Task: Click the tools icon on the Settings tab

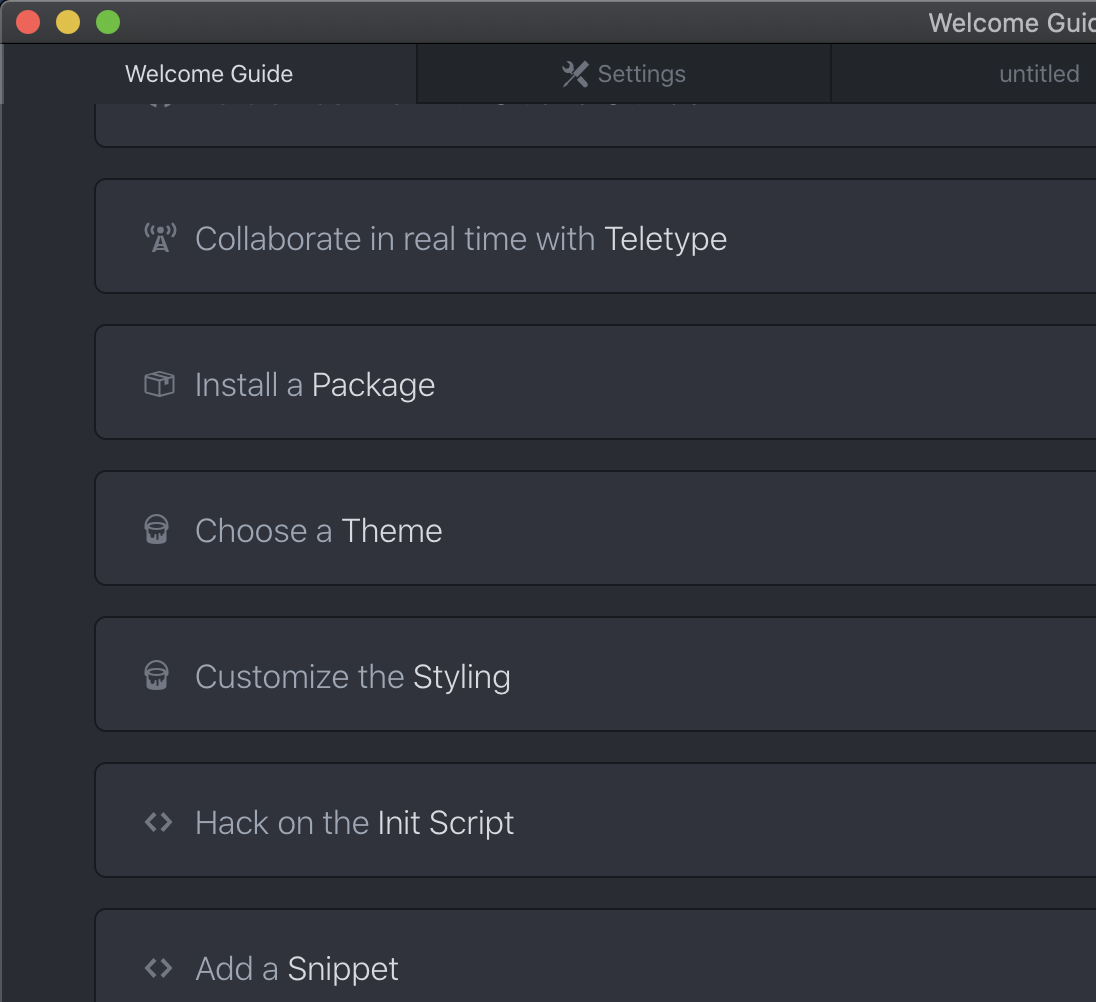Action: 575,74
